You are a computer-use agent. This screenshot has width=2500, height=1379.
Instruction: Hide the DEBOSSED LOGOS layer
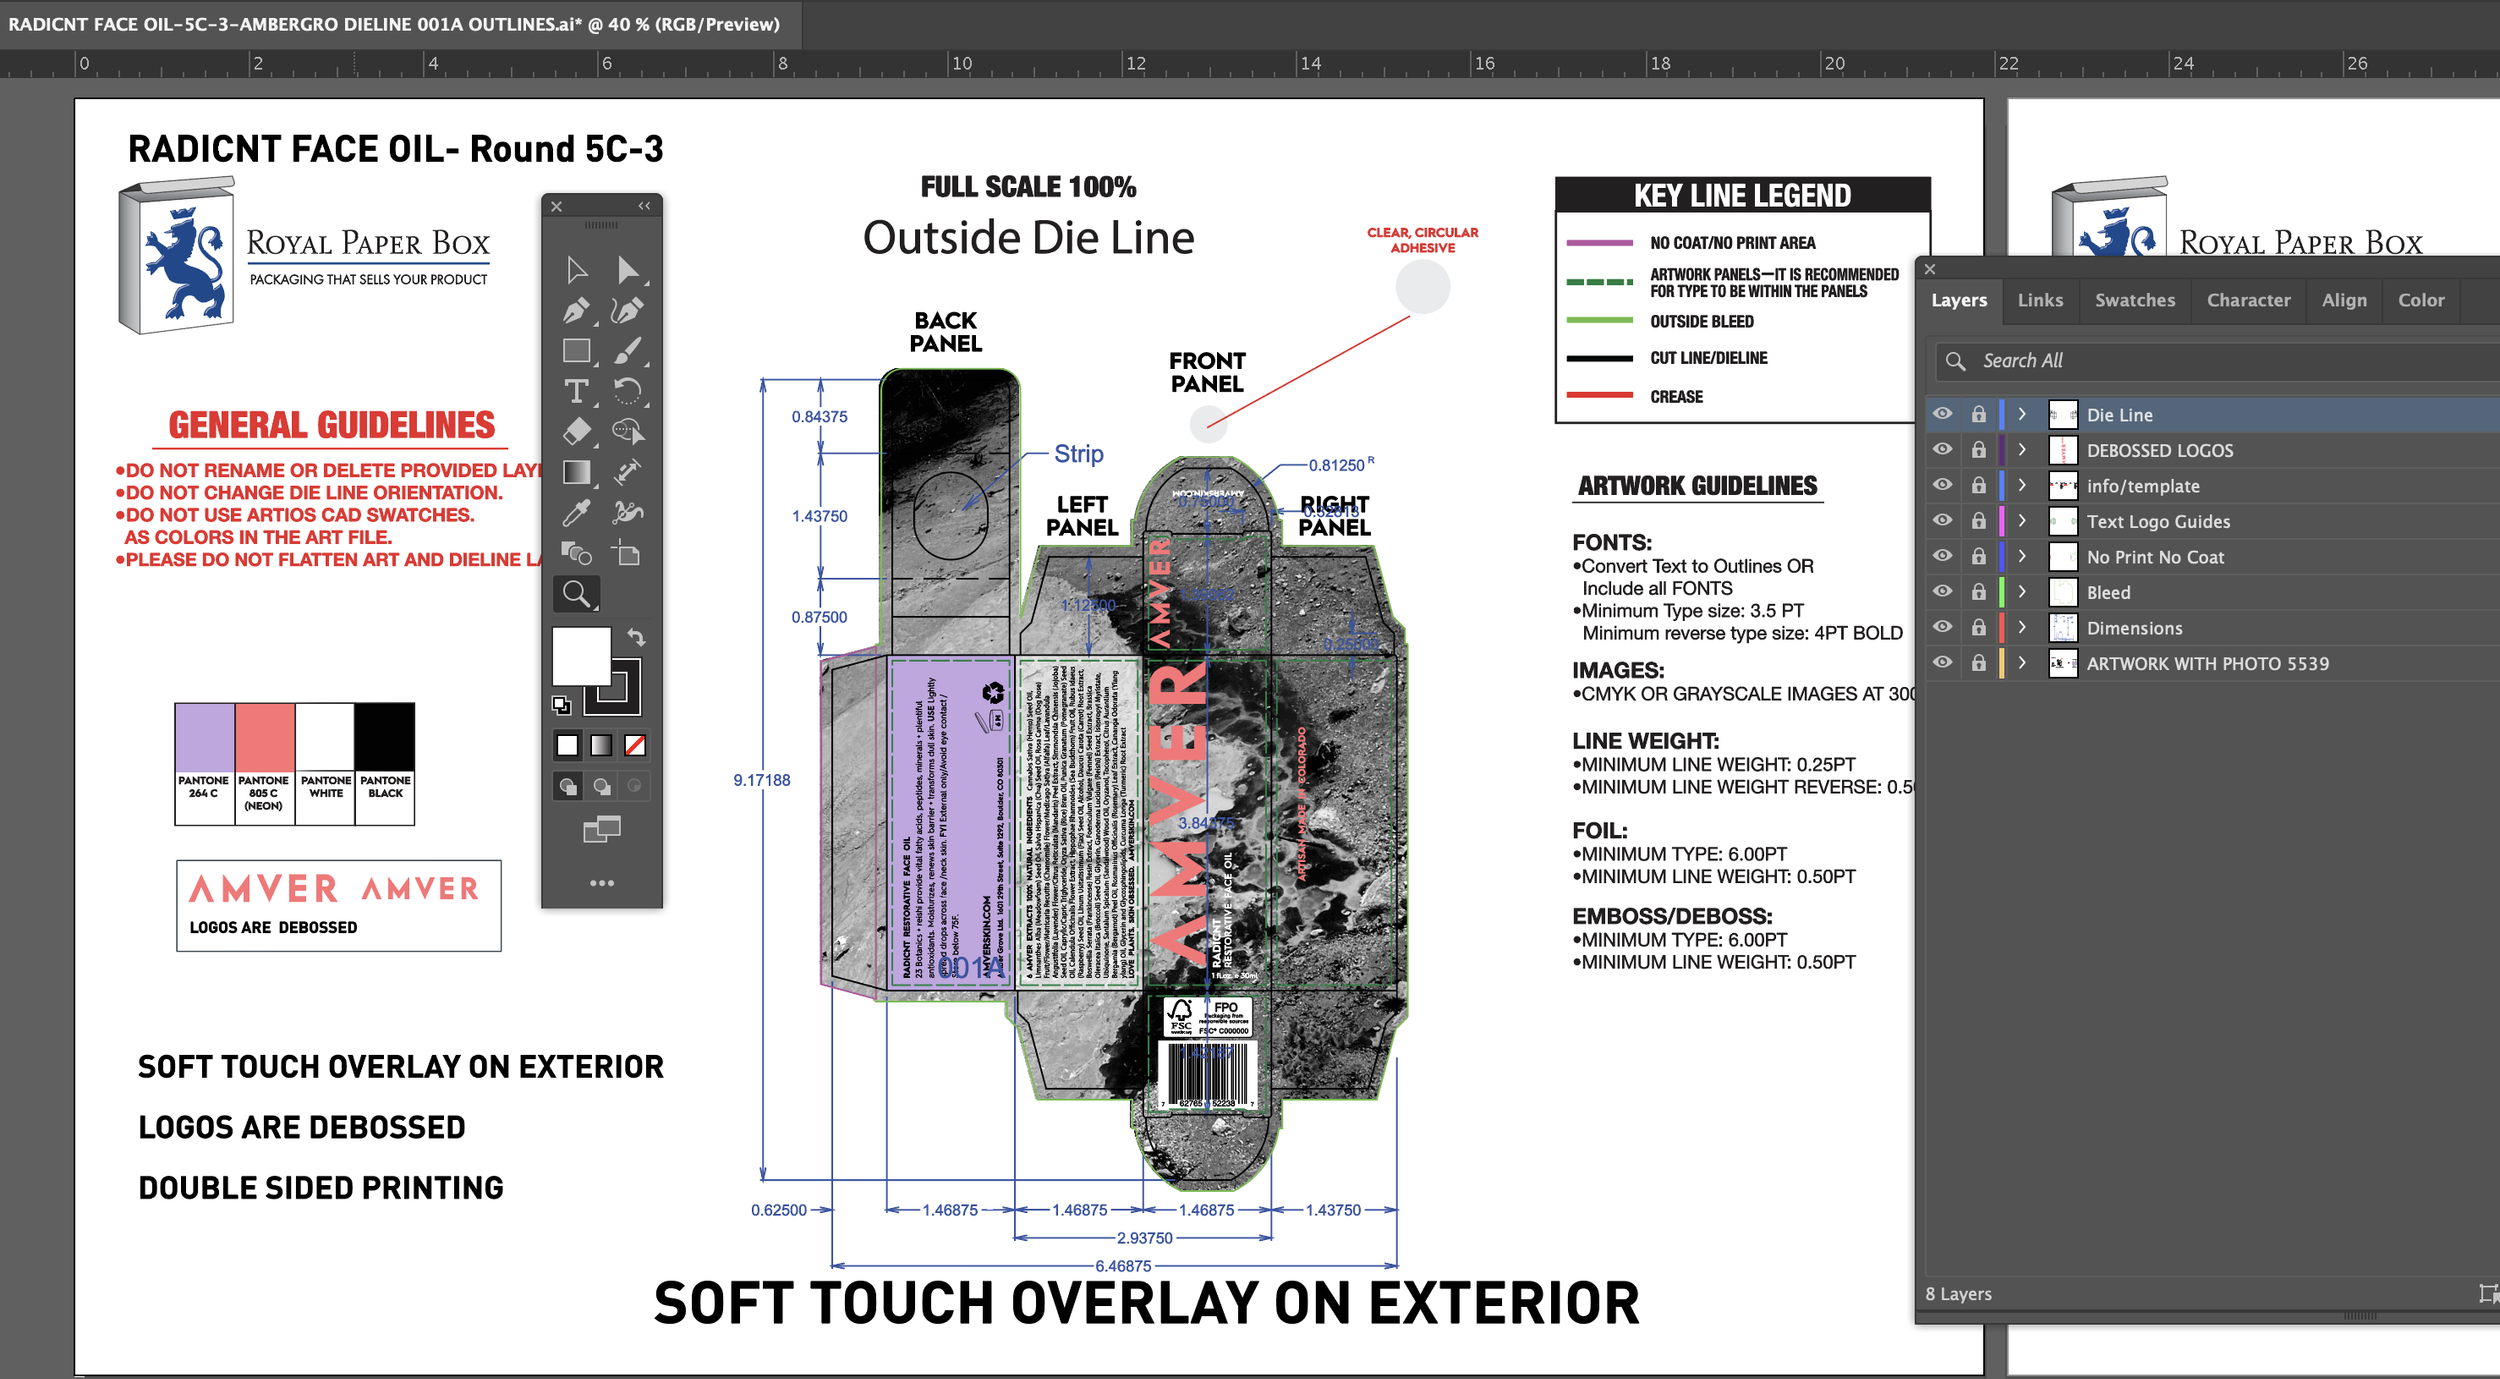(1942, 450)
